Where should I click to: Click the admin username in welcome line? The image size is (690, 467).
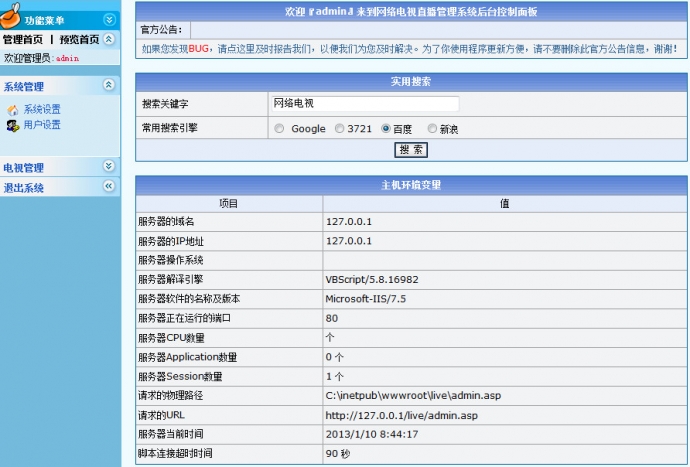click(x=68, y=58)
